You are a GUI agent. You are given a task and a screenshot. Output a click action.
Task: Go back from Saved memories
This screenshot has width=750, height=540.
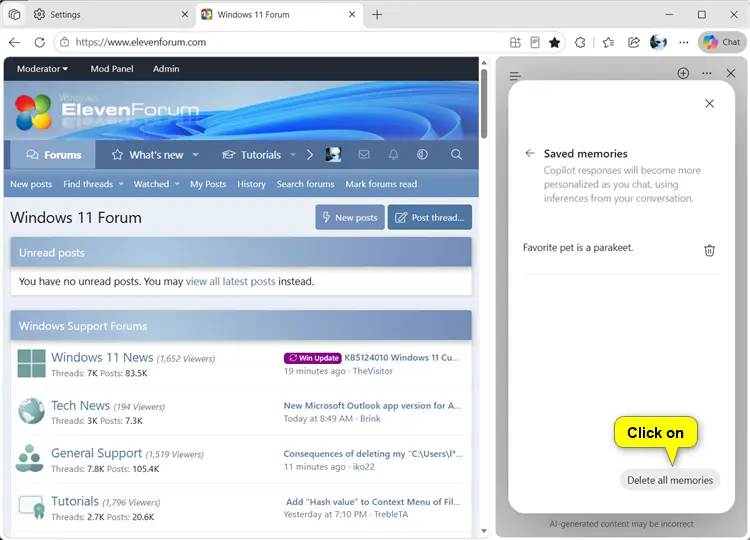point(529,153)
